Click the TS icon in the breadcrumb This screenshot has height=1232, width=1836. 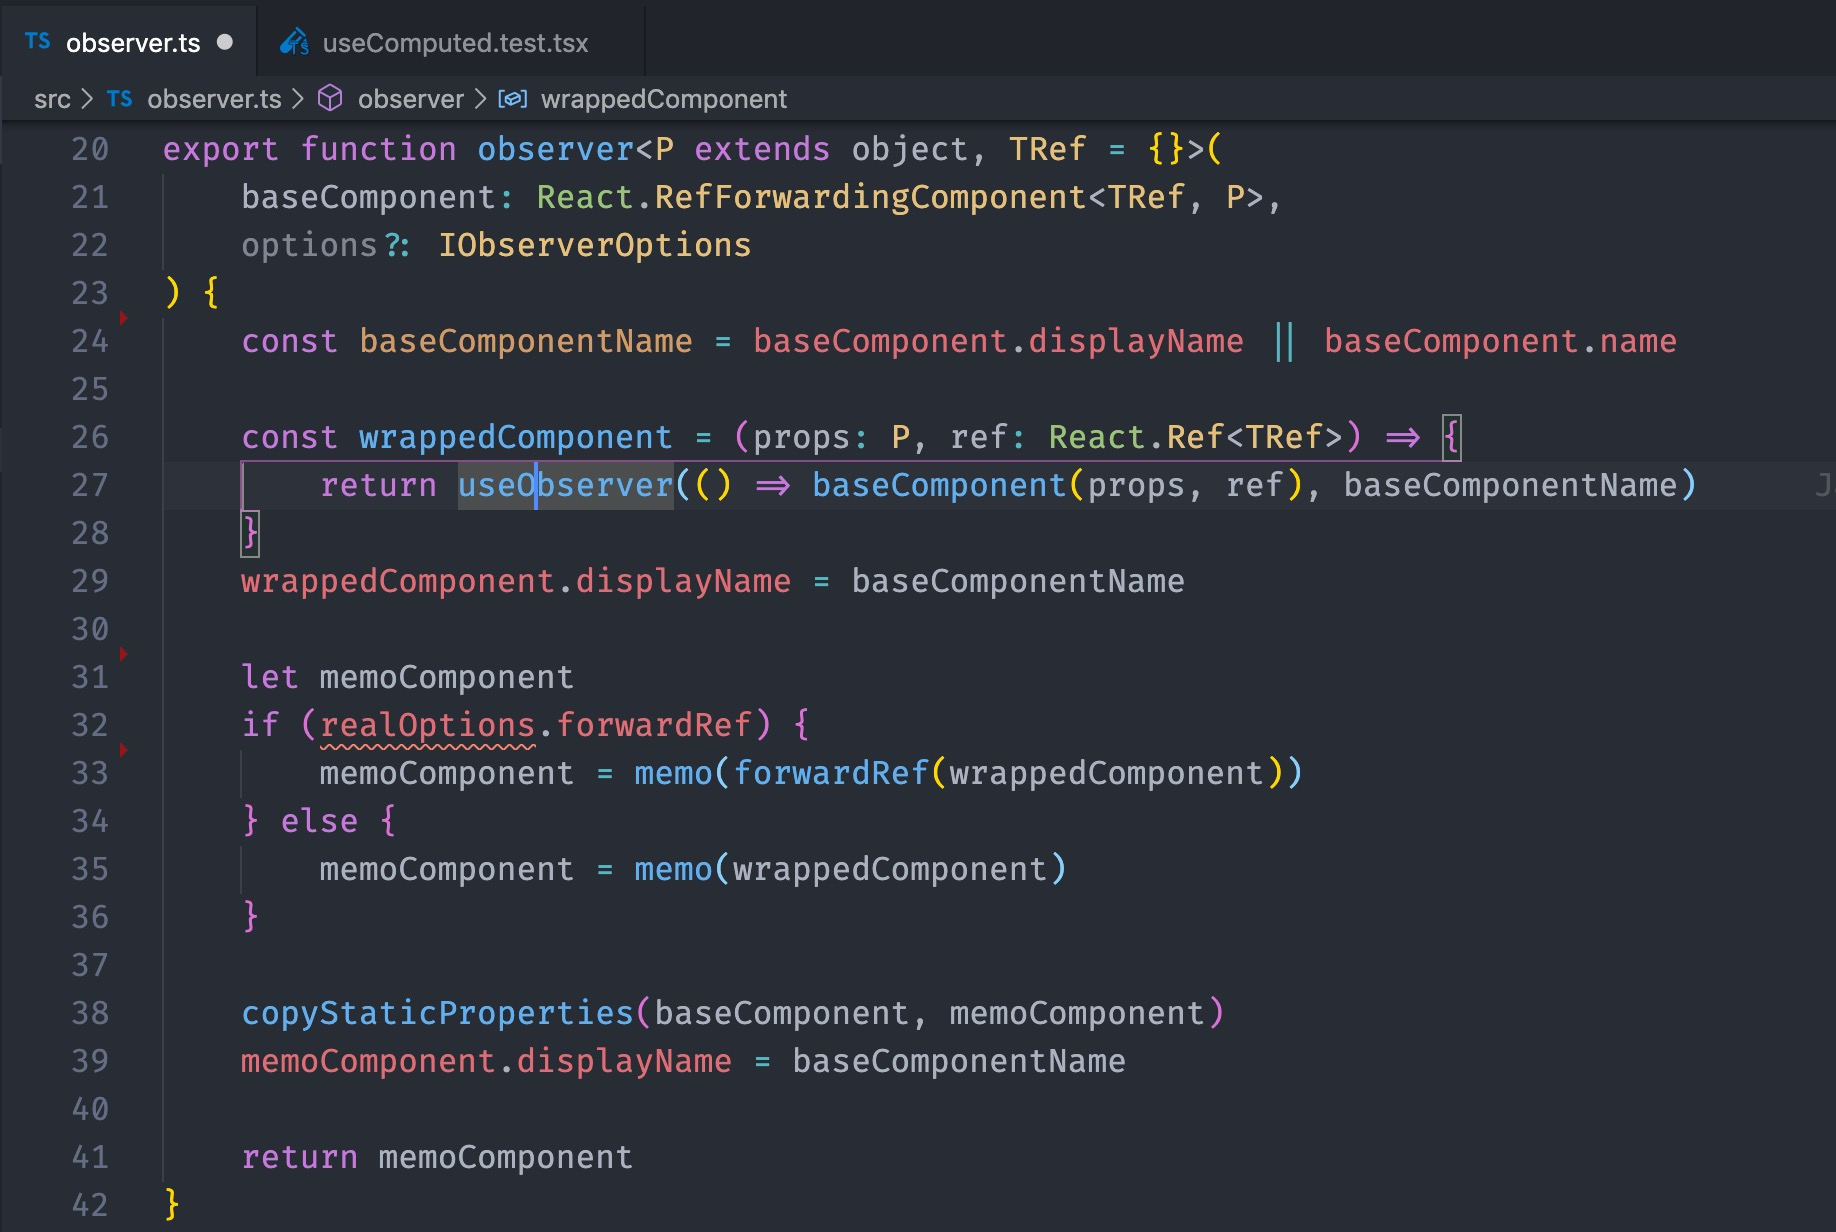coord(120,99)
